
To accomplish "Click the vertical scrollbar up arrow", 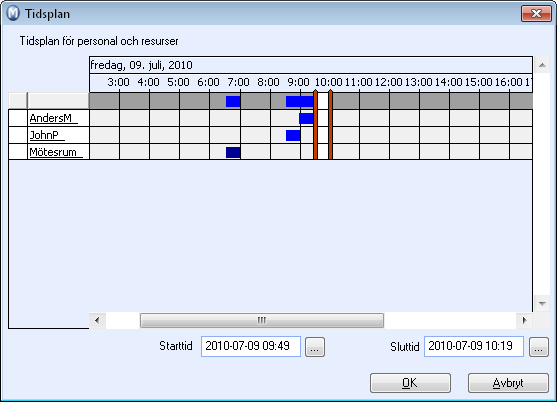I will point(542,65).
